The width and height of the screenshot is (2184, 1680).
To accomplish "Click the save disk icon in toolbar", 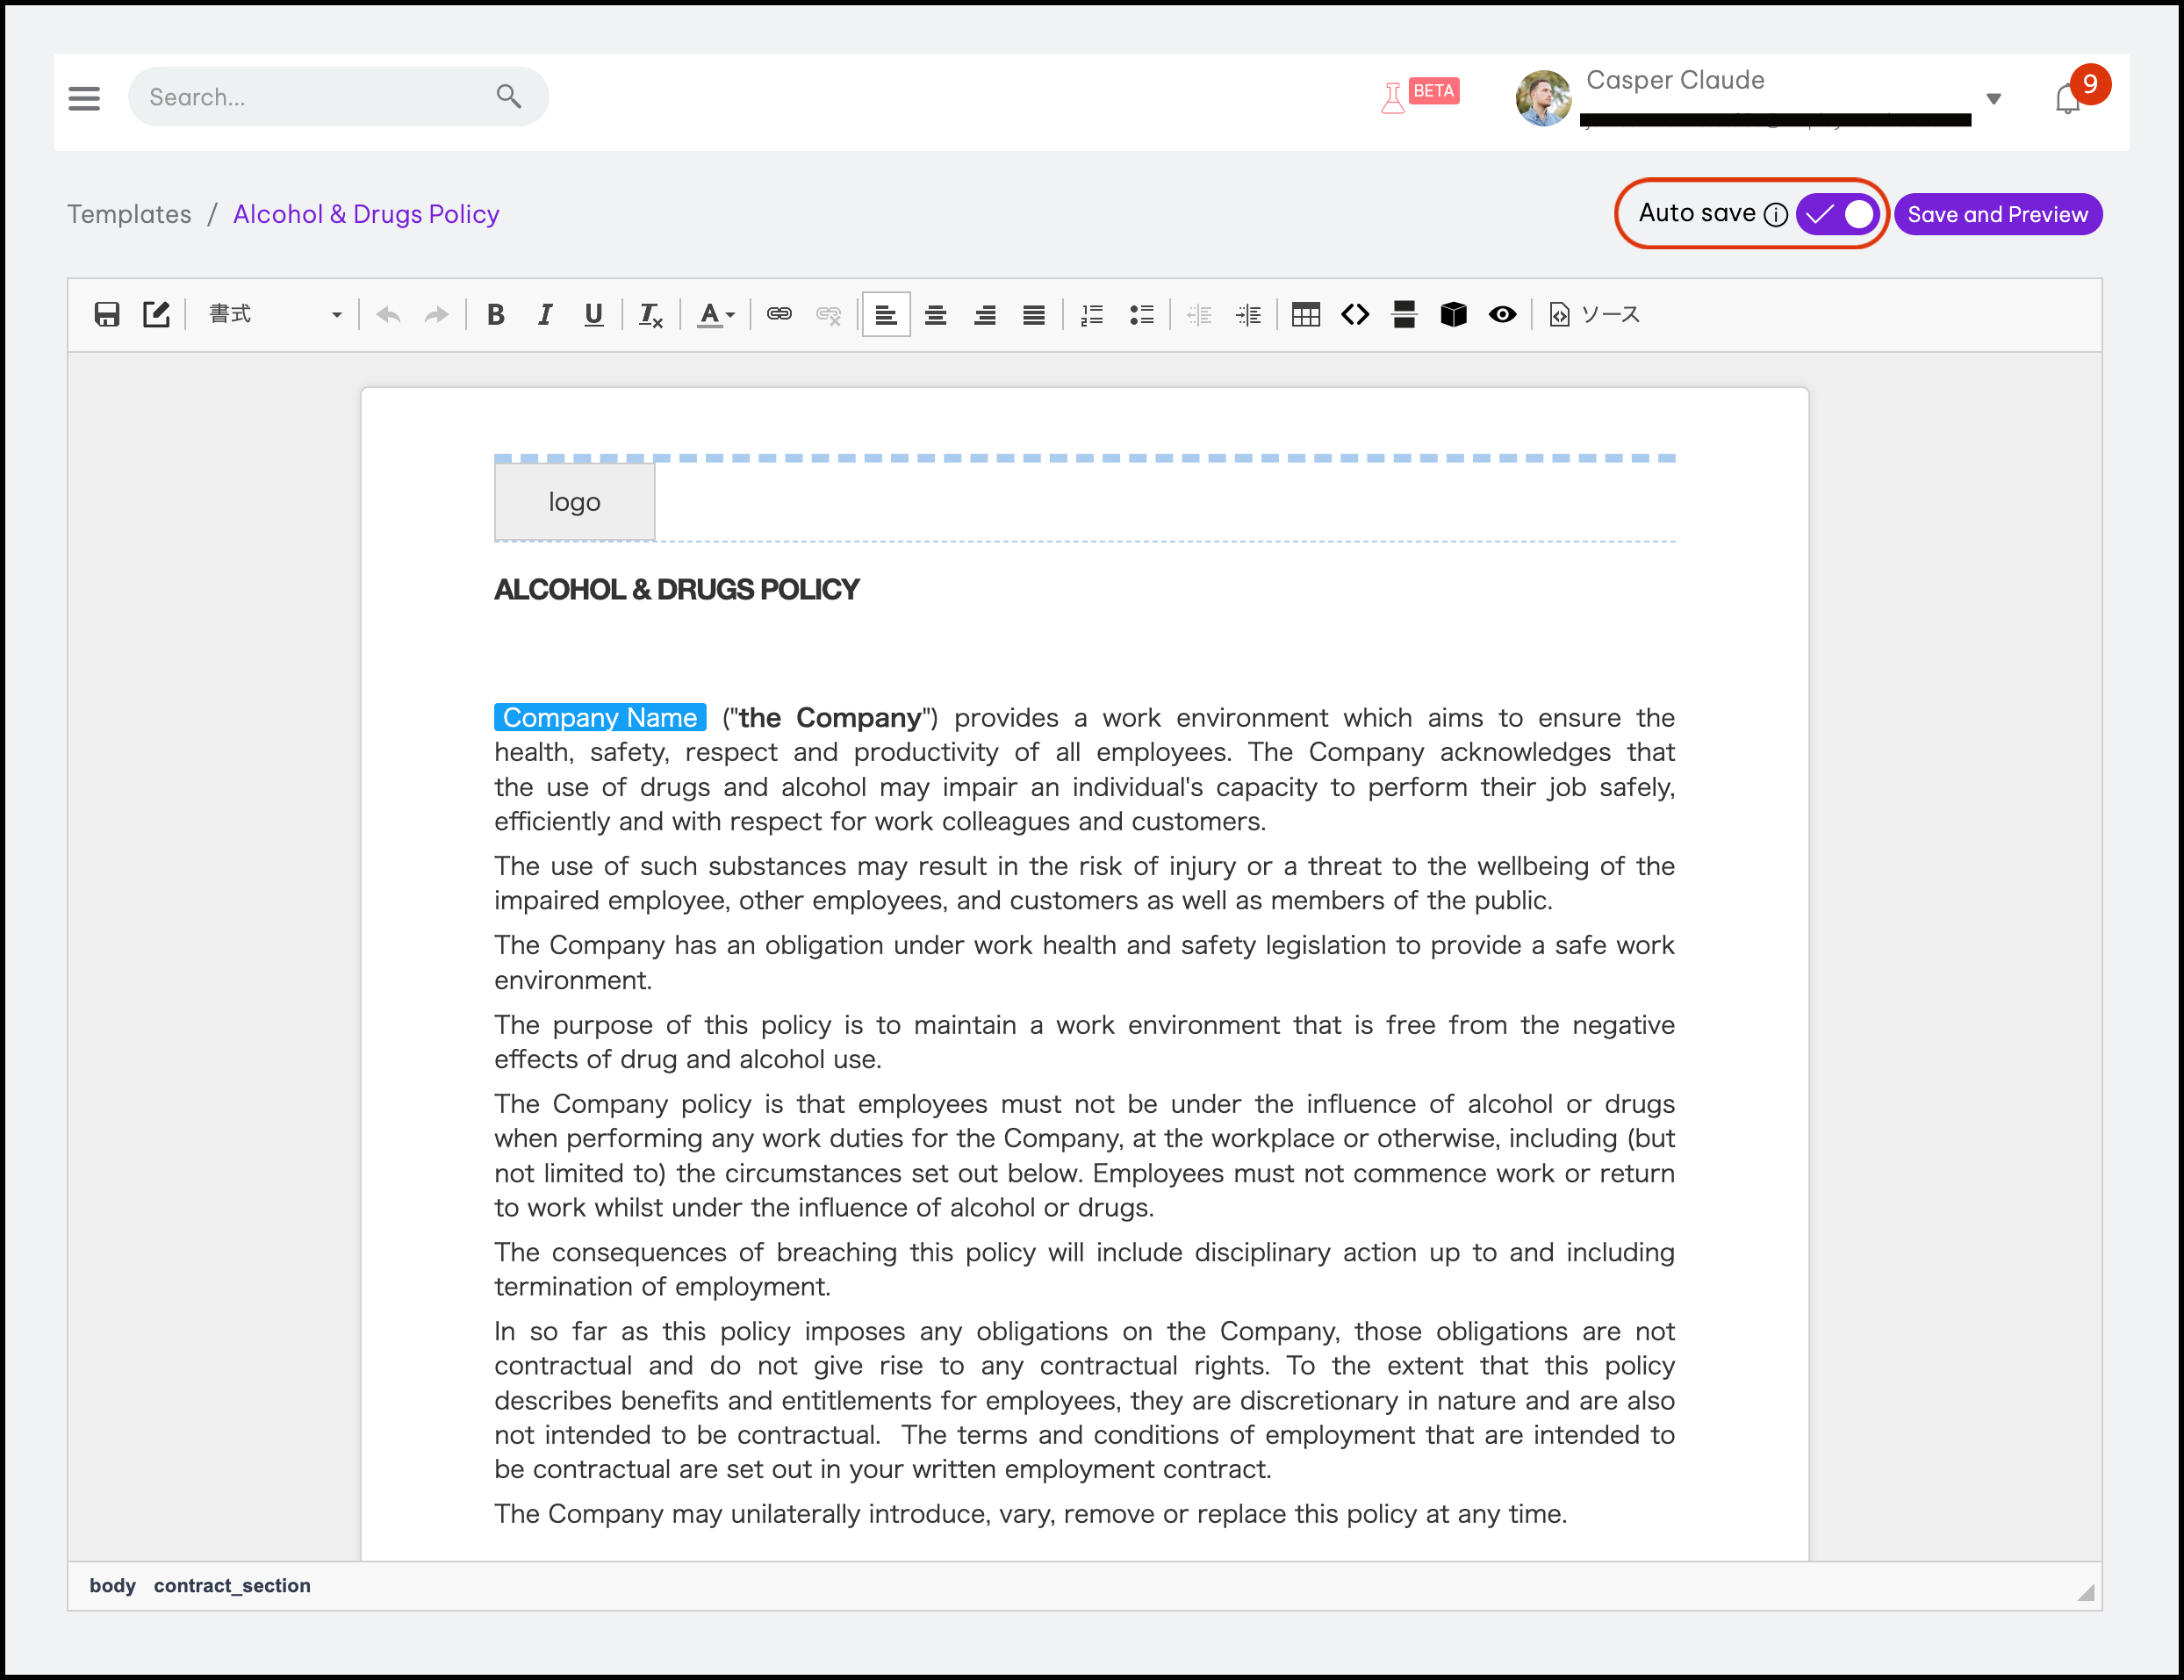I will pos(107,315).
